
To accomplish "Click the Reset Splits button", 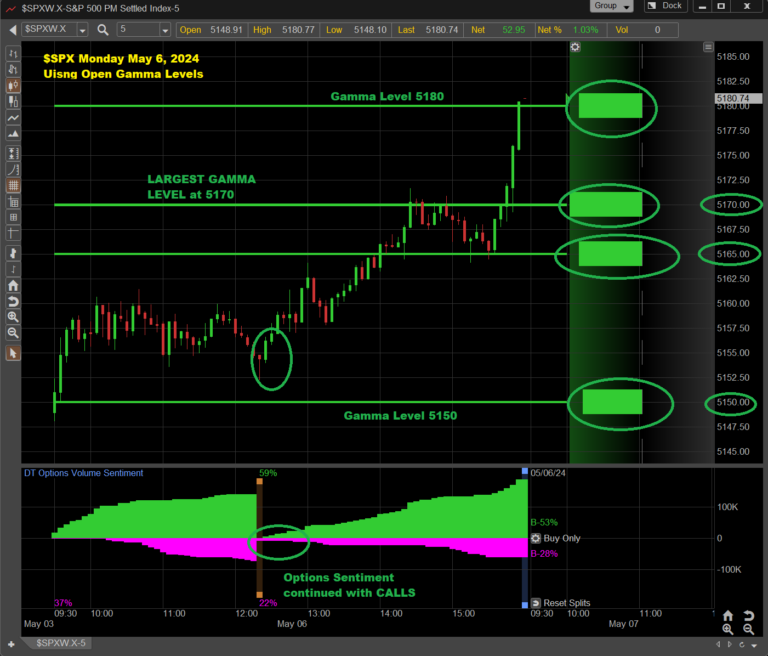I will tap(559, 603).
